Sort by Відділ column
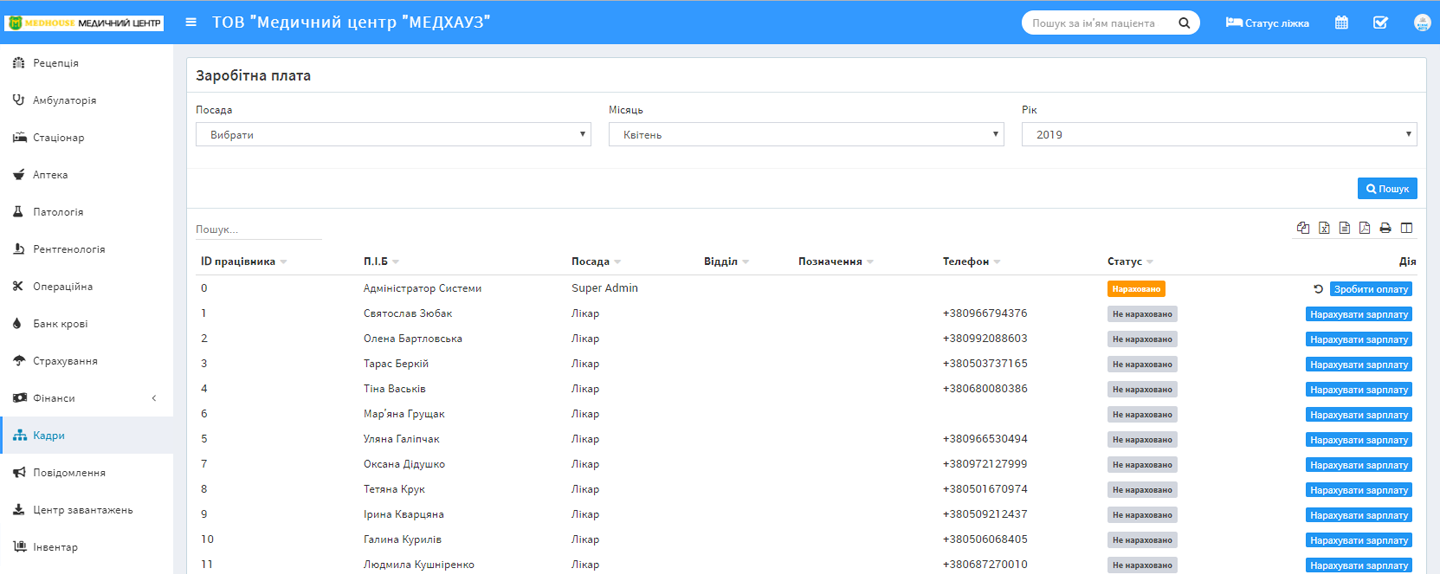 click(x=727, y=262)
